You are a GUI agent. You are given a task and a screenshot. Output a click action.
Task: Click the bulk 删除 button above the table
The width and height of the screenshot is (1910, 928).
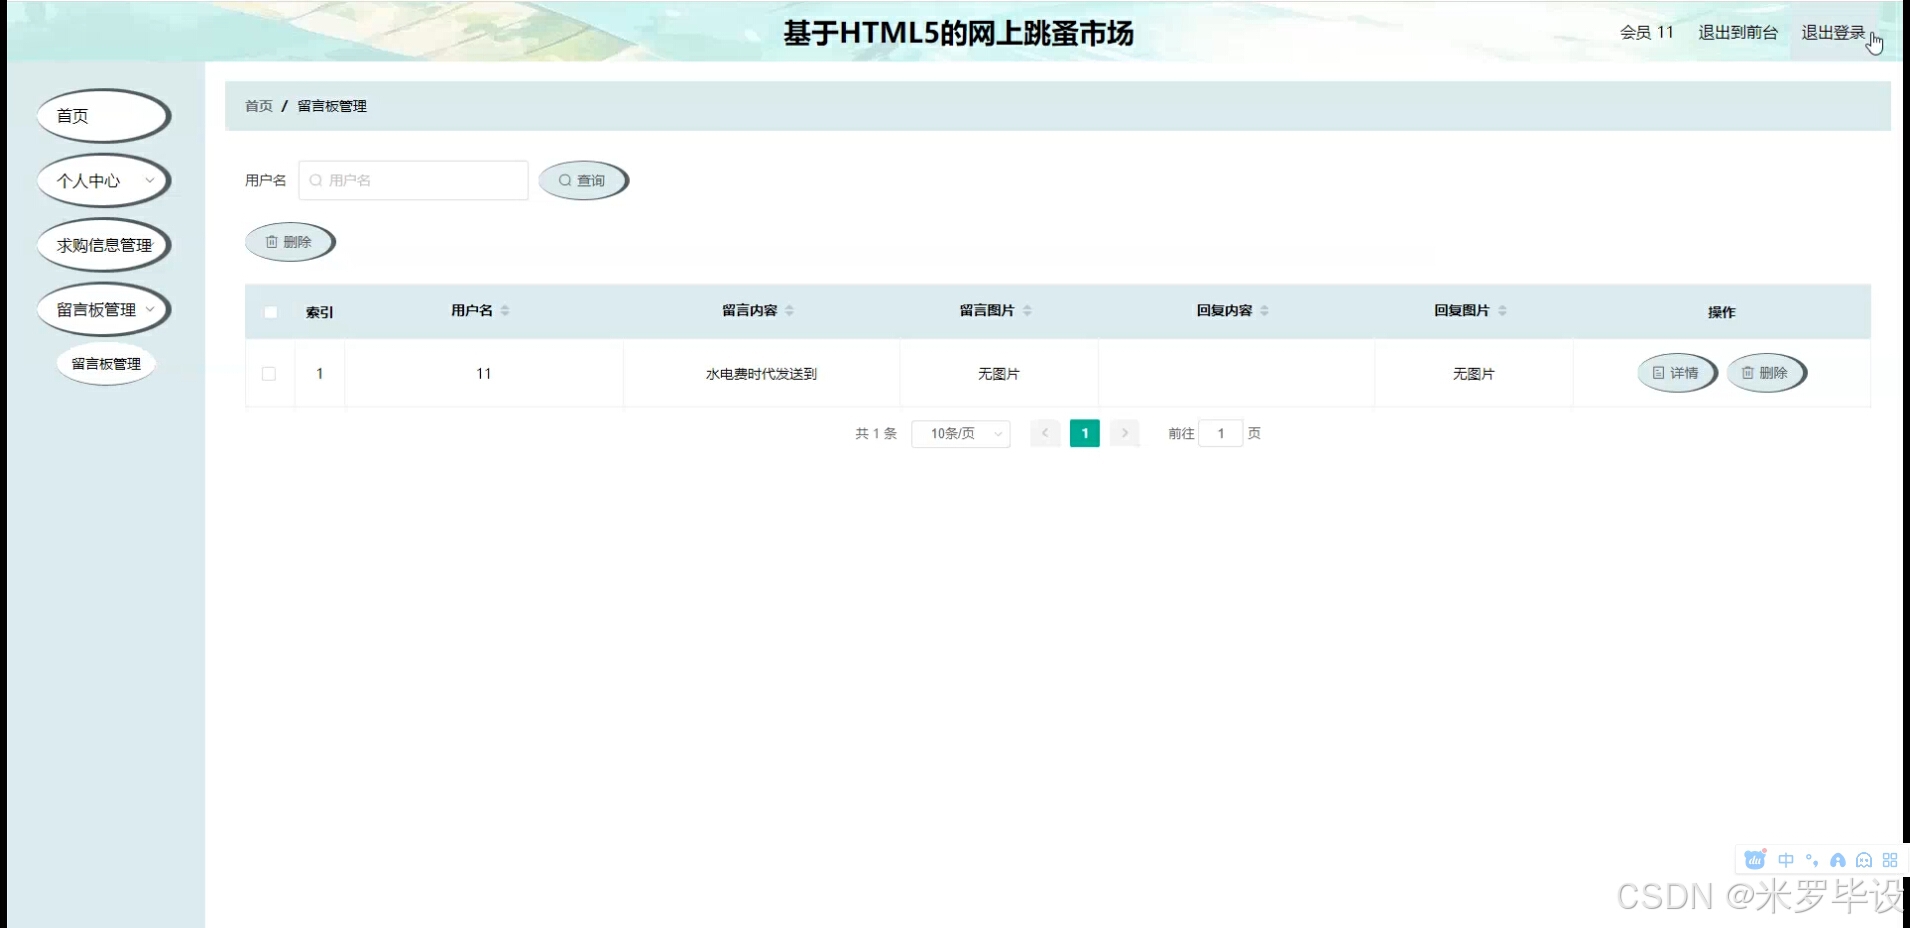click(290, 242)
